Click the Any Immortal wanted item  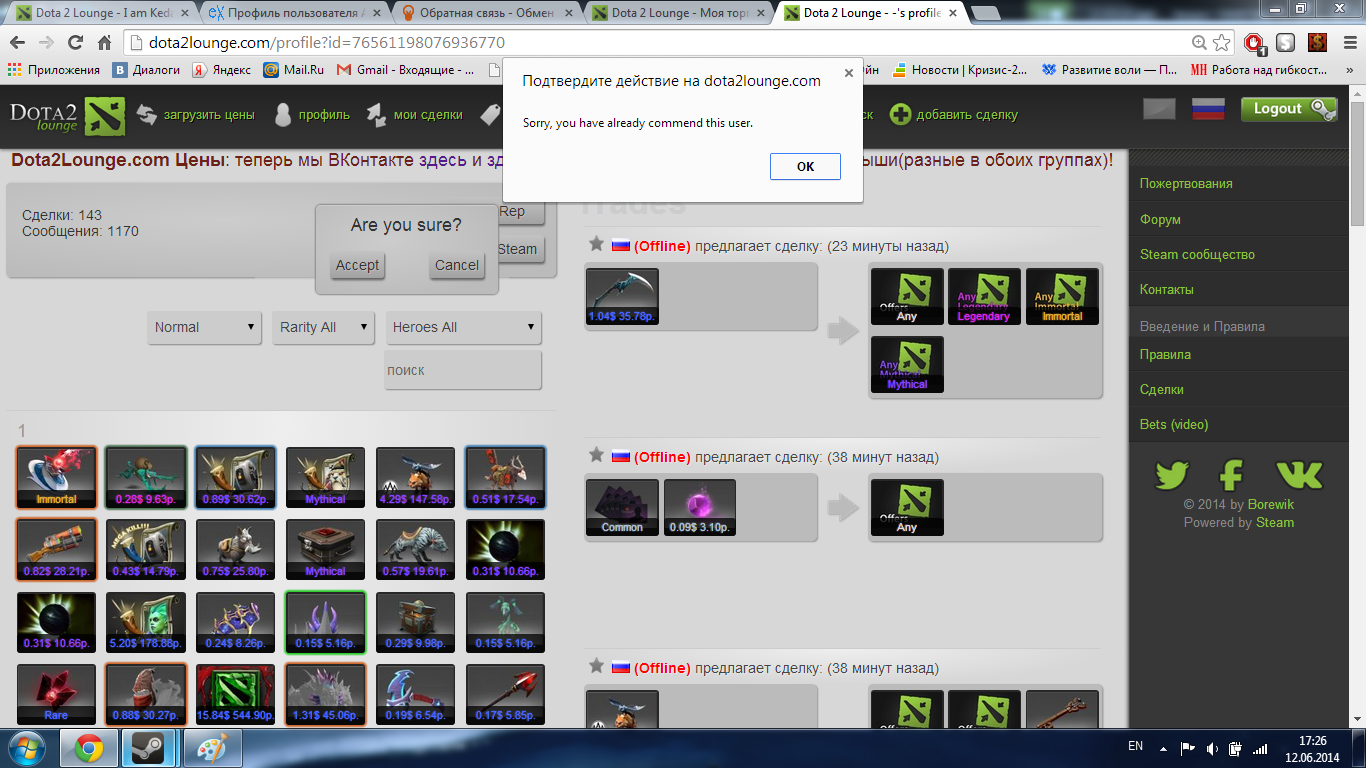click(x=1062, y=296)
